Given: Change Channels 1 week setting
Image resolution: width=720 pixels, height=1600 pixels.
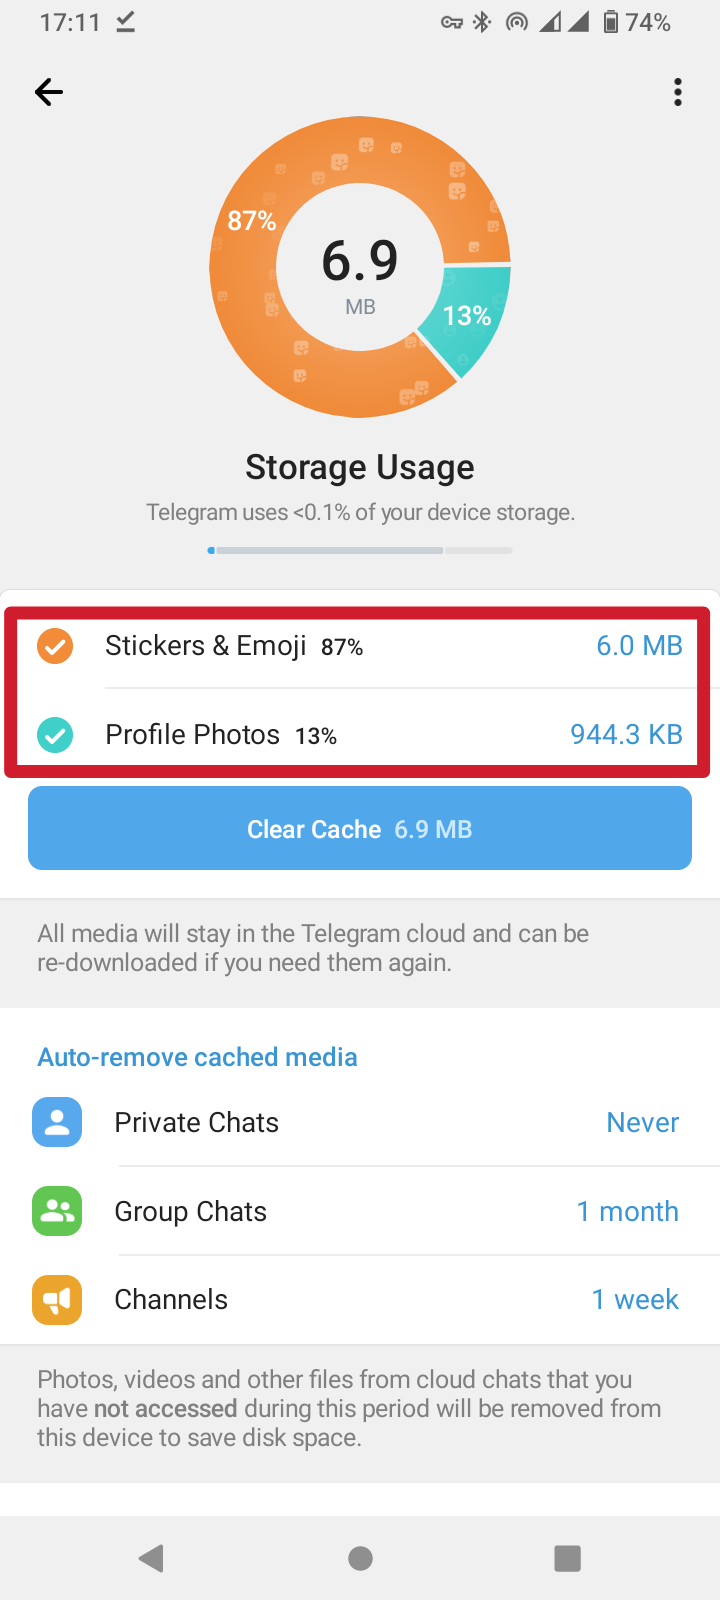Looking at the screenshot, I should coord(635,1299).
